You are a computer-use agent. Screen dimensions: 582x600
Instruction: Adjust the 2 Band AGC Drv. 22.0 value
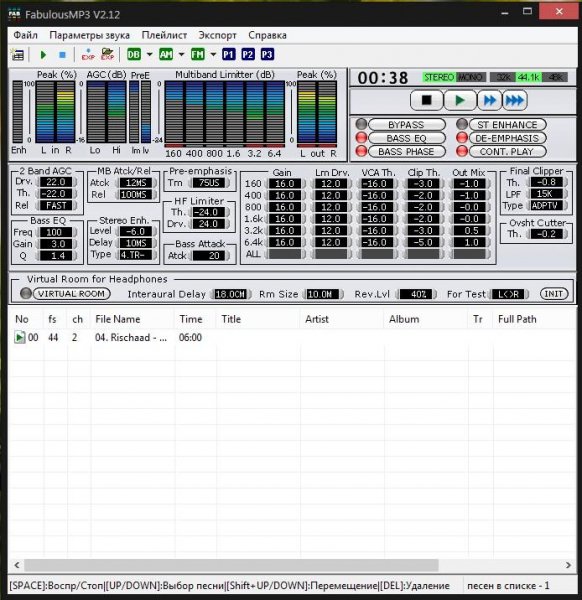[56, 182]
